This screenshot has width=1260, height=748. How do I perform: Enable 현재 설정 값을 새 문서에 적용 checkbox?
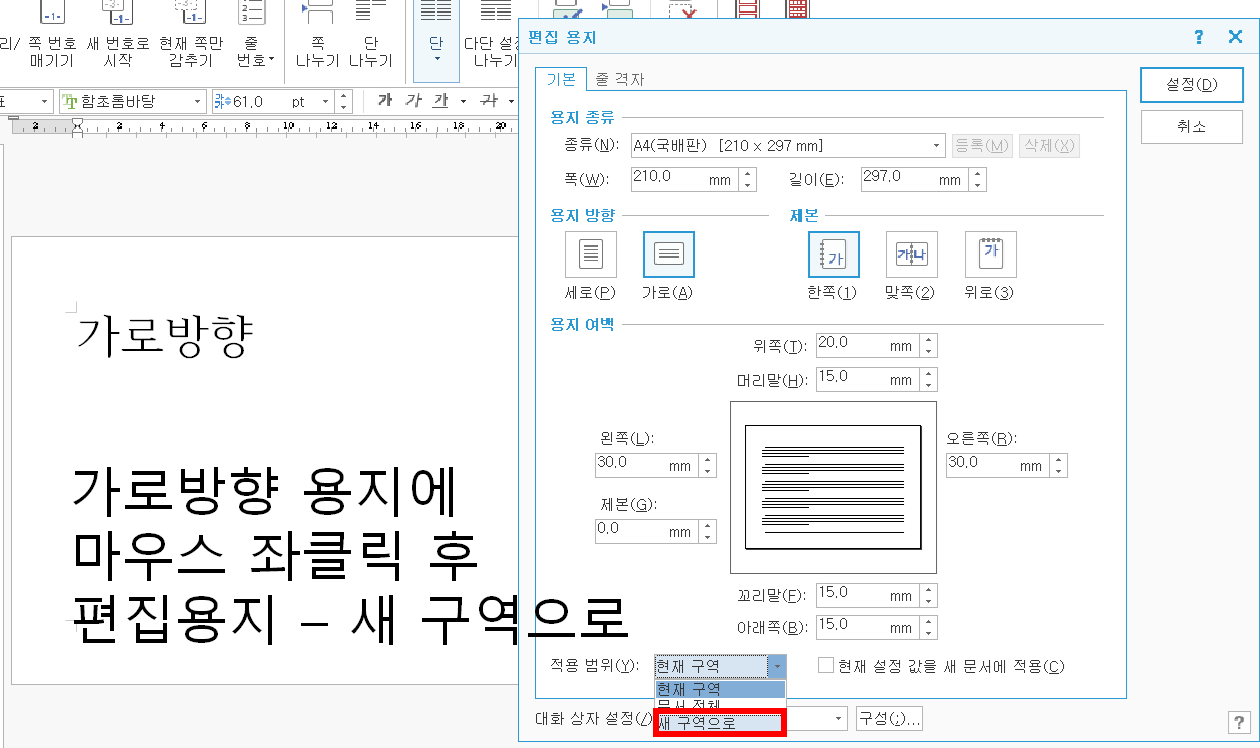click(x=824, y=665)
